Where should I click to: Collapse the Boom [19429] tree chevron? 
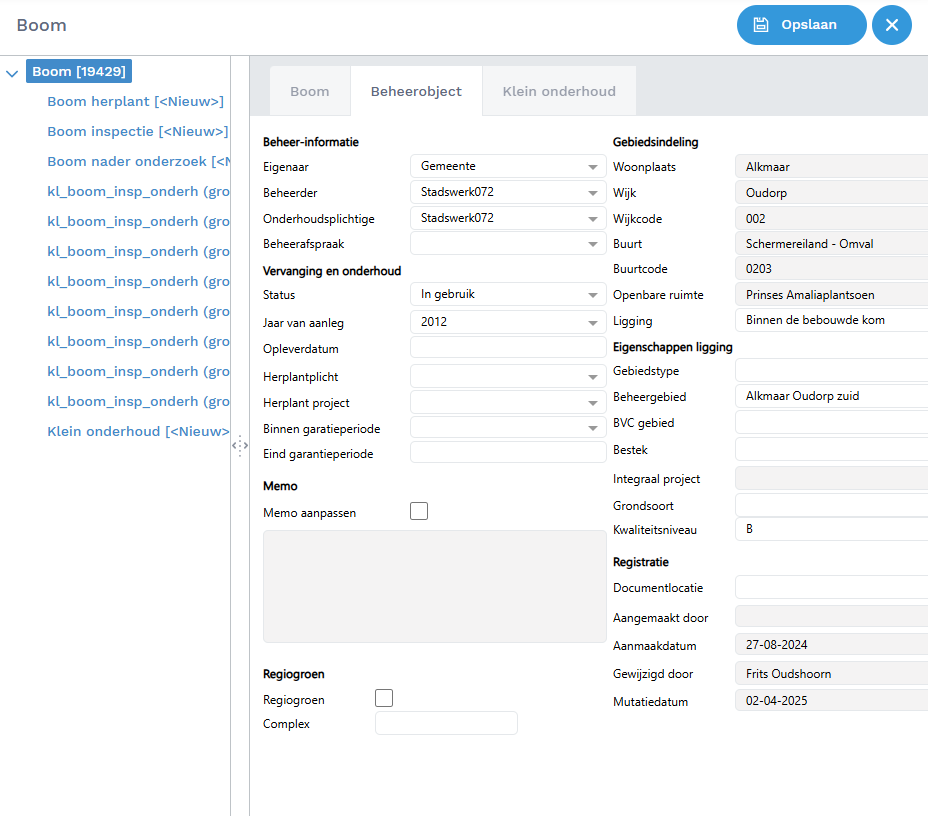tap(12, 72)
